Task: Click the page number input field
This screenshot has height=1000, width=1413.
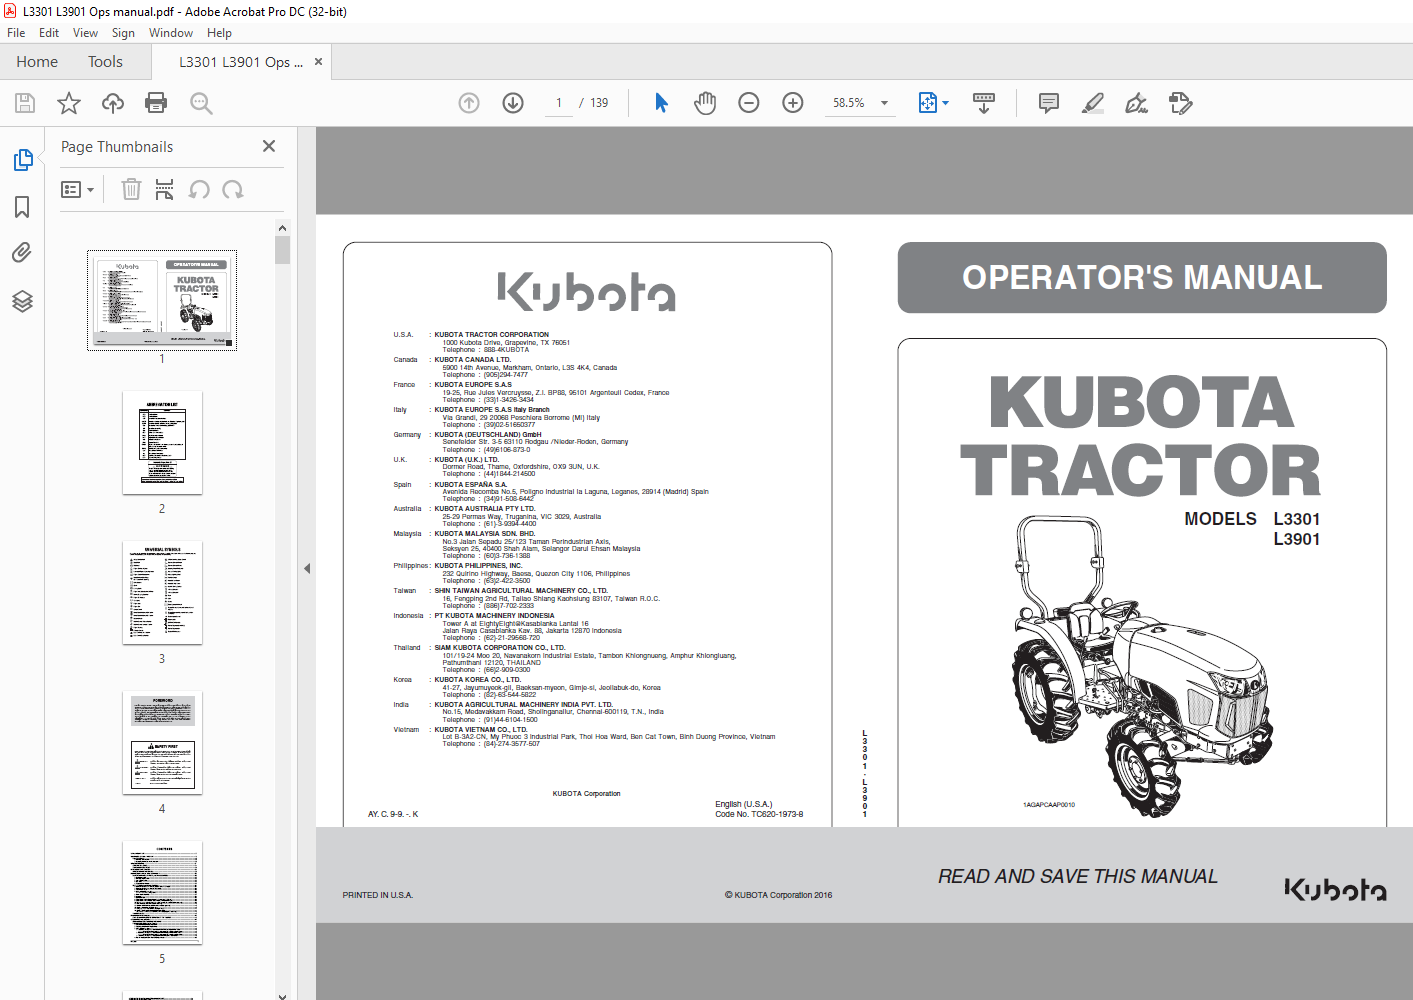Action: pos(558,103)
